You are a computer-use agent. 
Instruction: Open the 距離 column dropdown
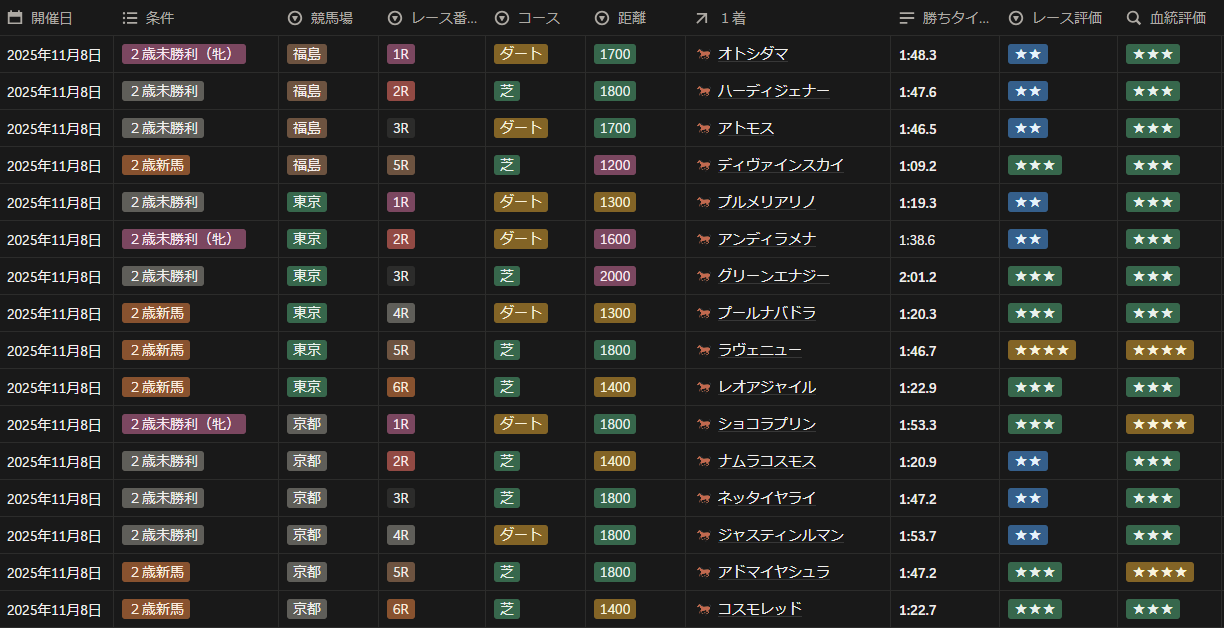coord(602,18)
